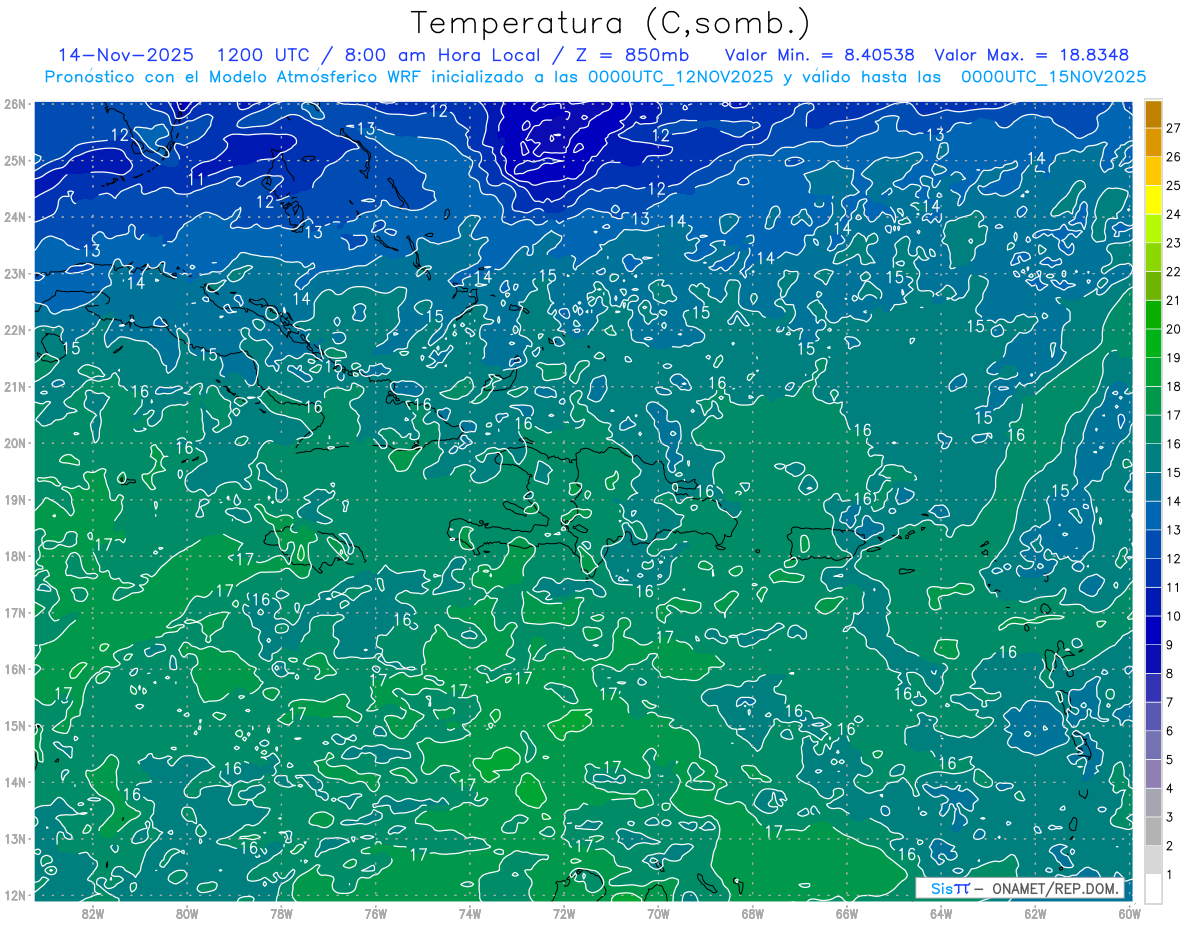Click the white bottom segment of the color scale
The height and width of the screenshot is (927, 1200).
tap(1153, 888)
